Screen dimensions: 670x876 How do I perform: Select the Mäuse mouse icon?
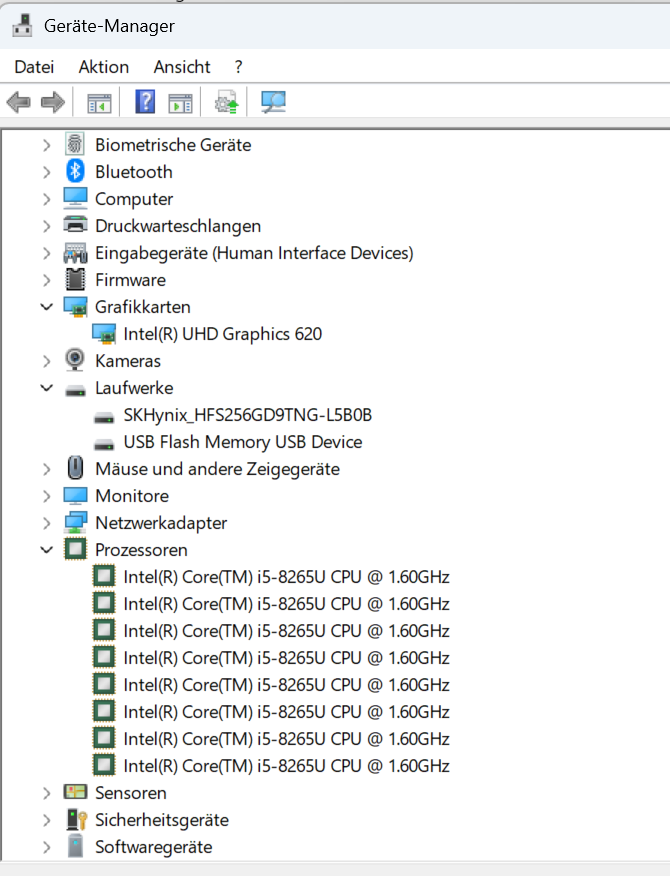75,468
